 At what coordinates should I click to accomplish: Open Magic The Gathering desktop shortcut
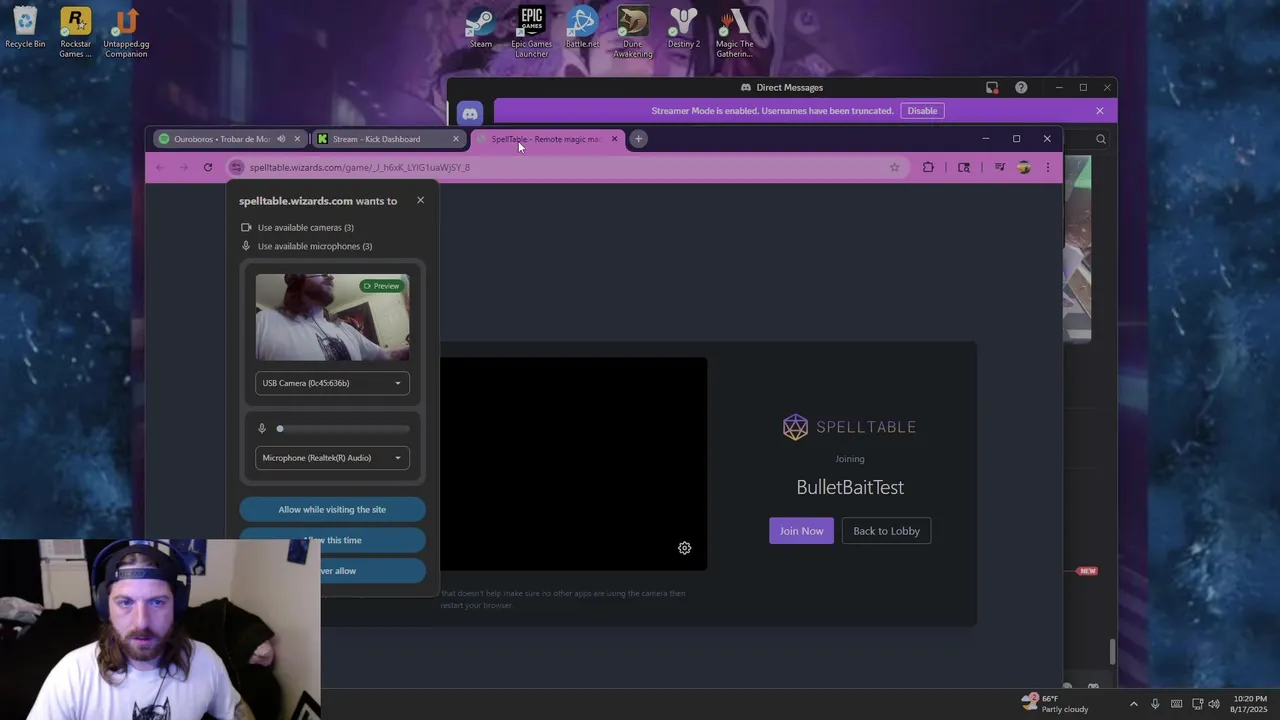[734, 33]
